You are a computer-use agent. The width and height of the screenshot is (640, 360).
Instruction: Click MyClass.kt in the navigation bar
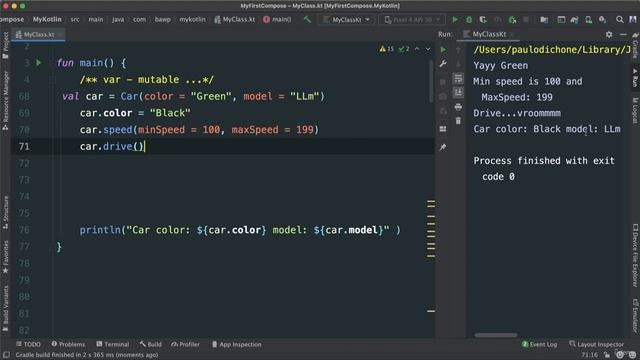235,19
